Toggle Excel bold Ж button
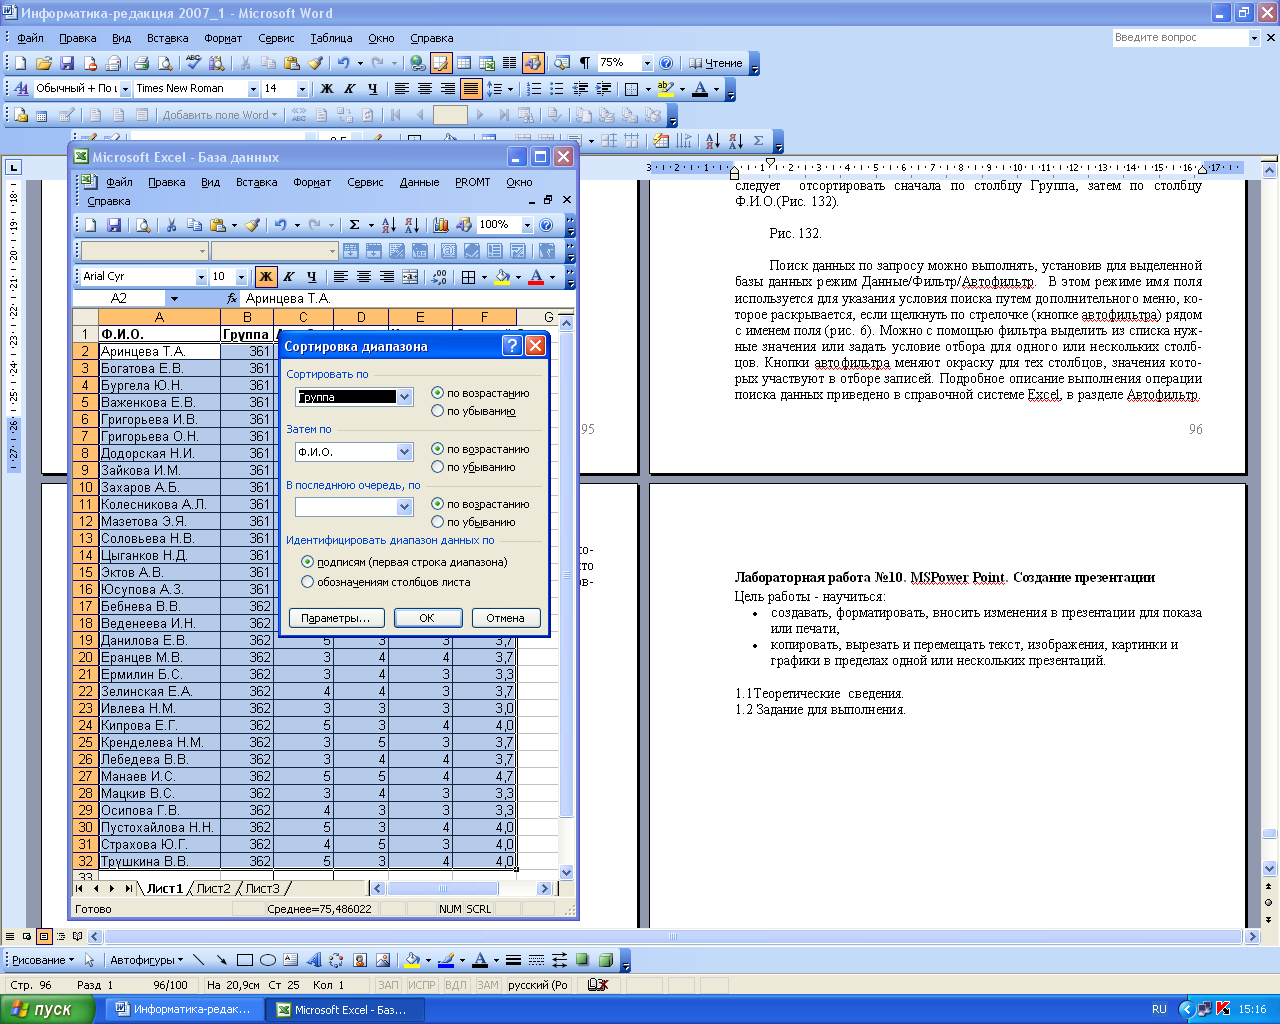 point(266,277)
